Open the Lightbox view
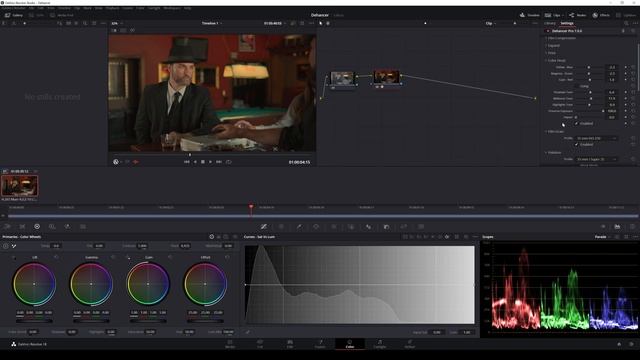 coord(626,15)
